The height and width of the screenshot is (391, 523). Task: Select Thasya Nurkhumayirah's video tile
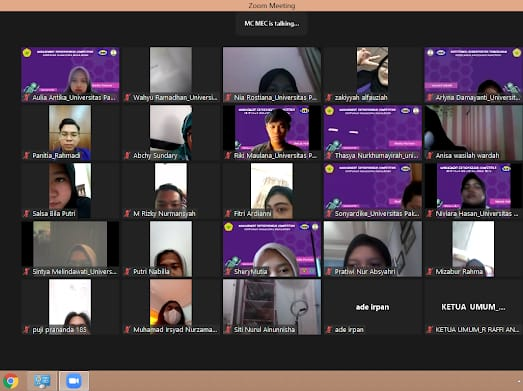tap(373, 132)
